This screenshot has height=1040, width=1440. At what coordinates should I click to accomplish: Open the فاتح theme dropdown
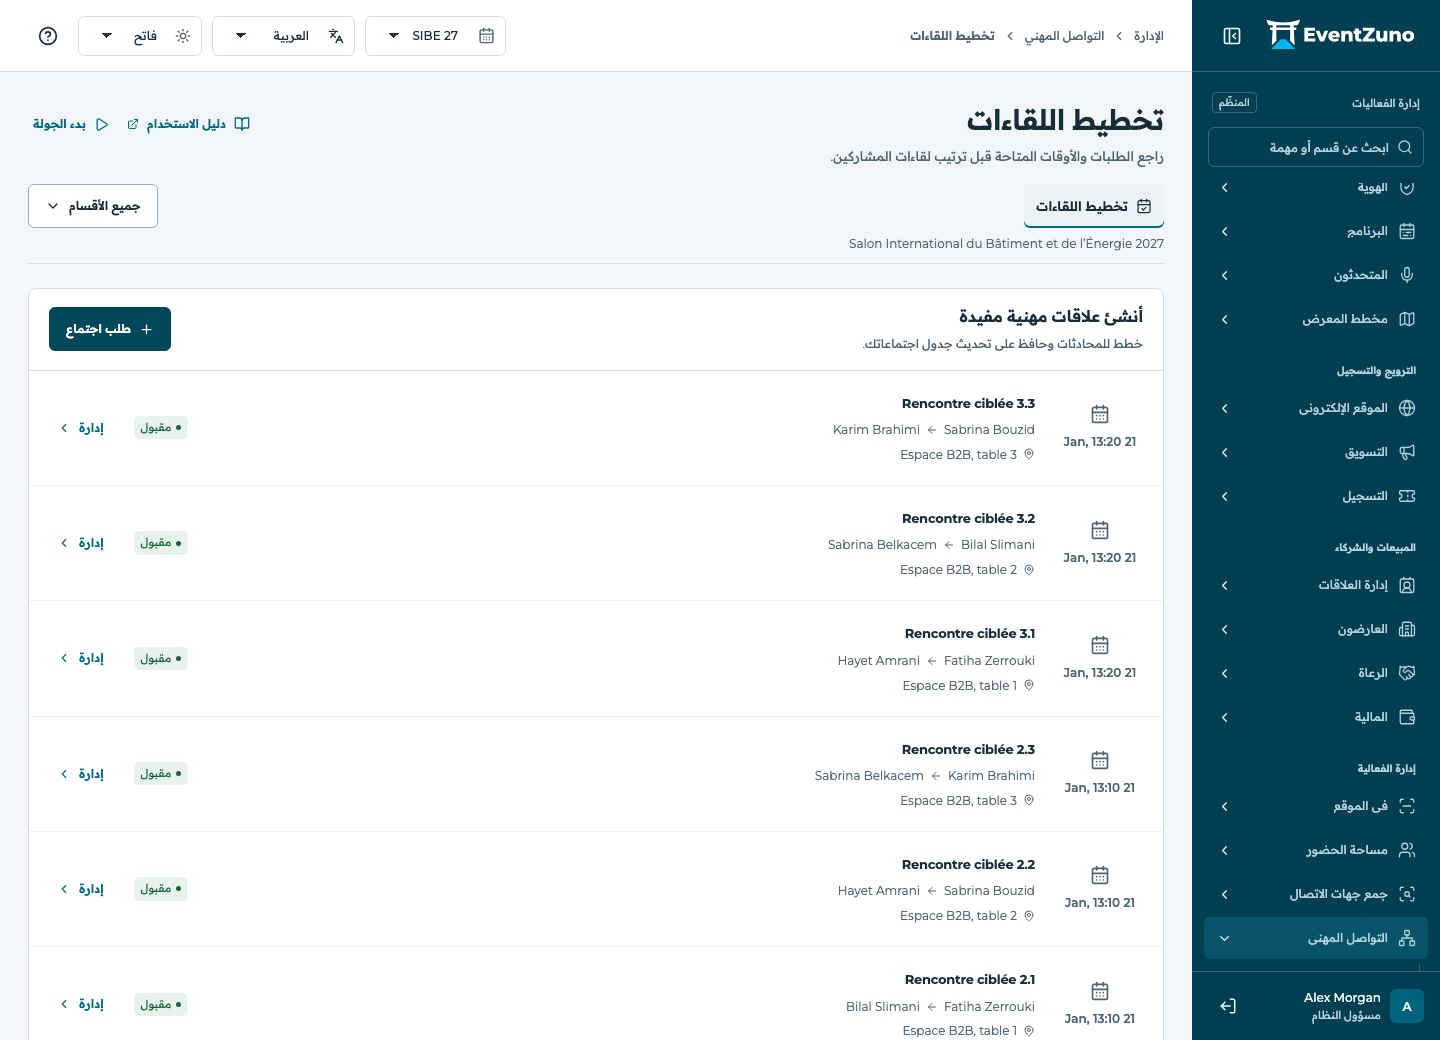140,36
